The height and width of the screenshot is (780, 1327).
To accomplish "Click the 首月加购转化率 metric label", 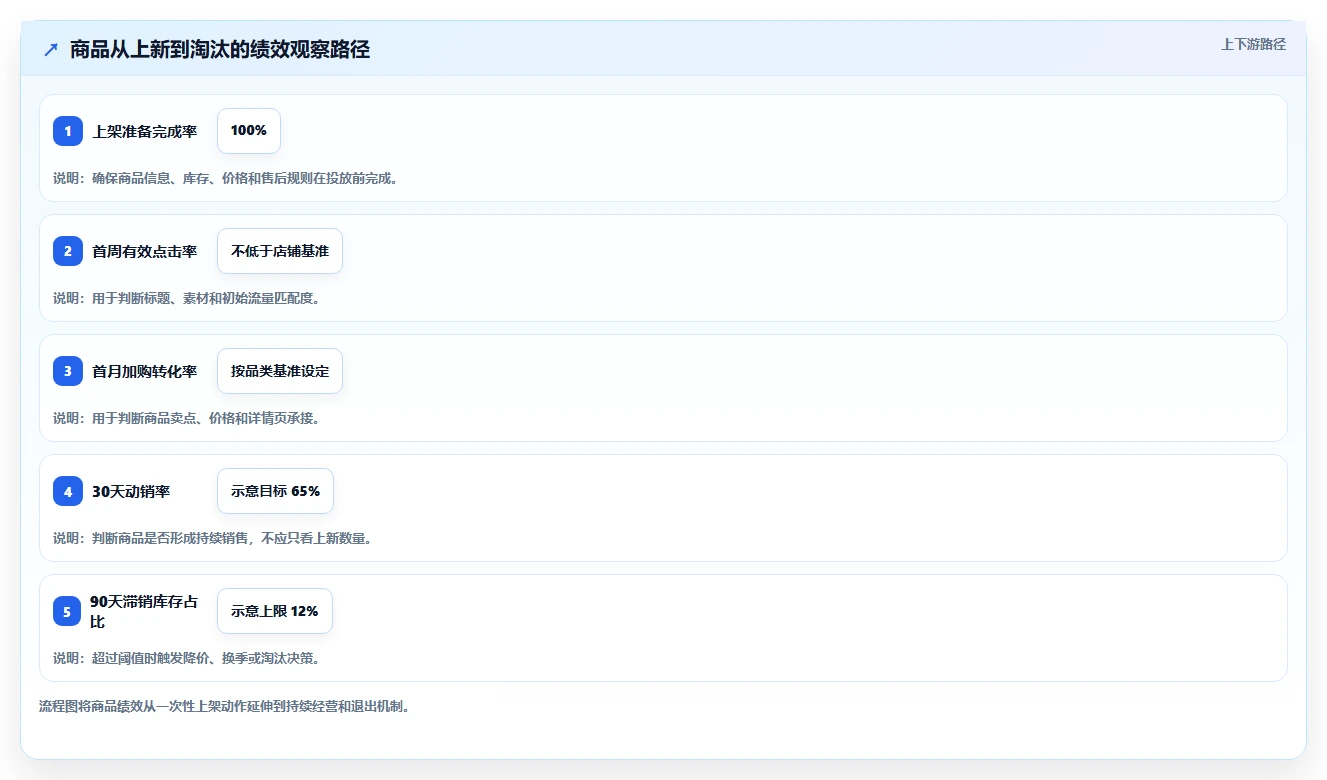I will (145, 371).
